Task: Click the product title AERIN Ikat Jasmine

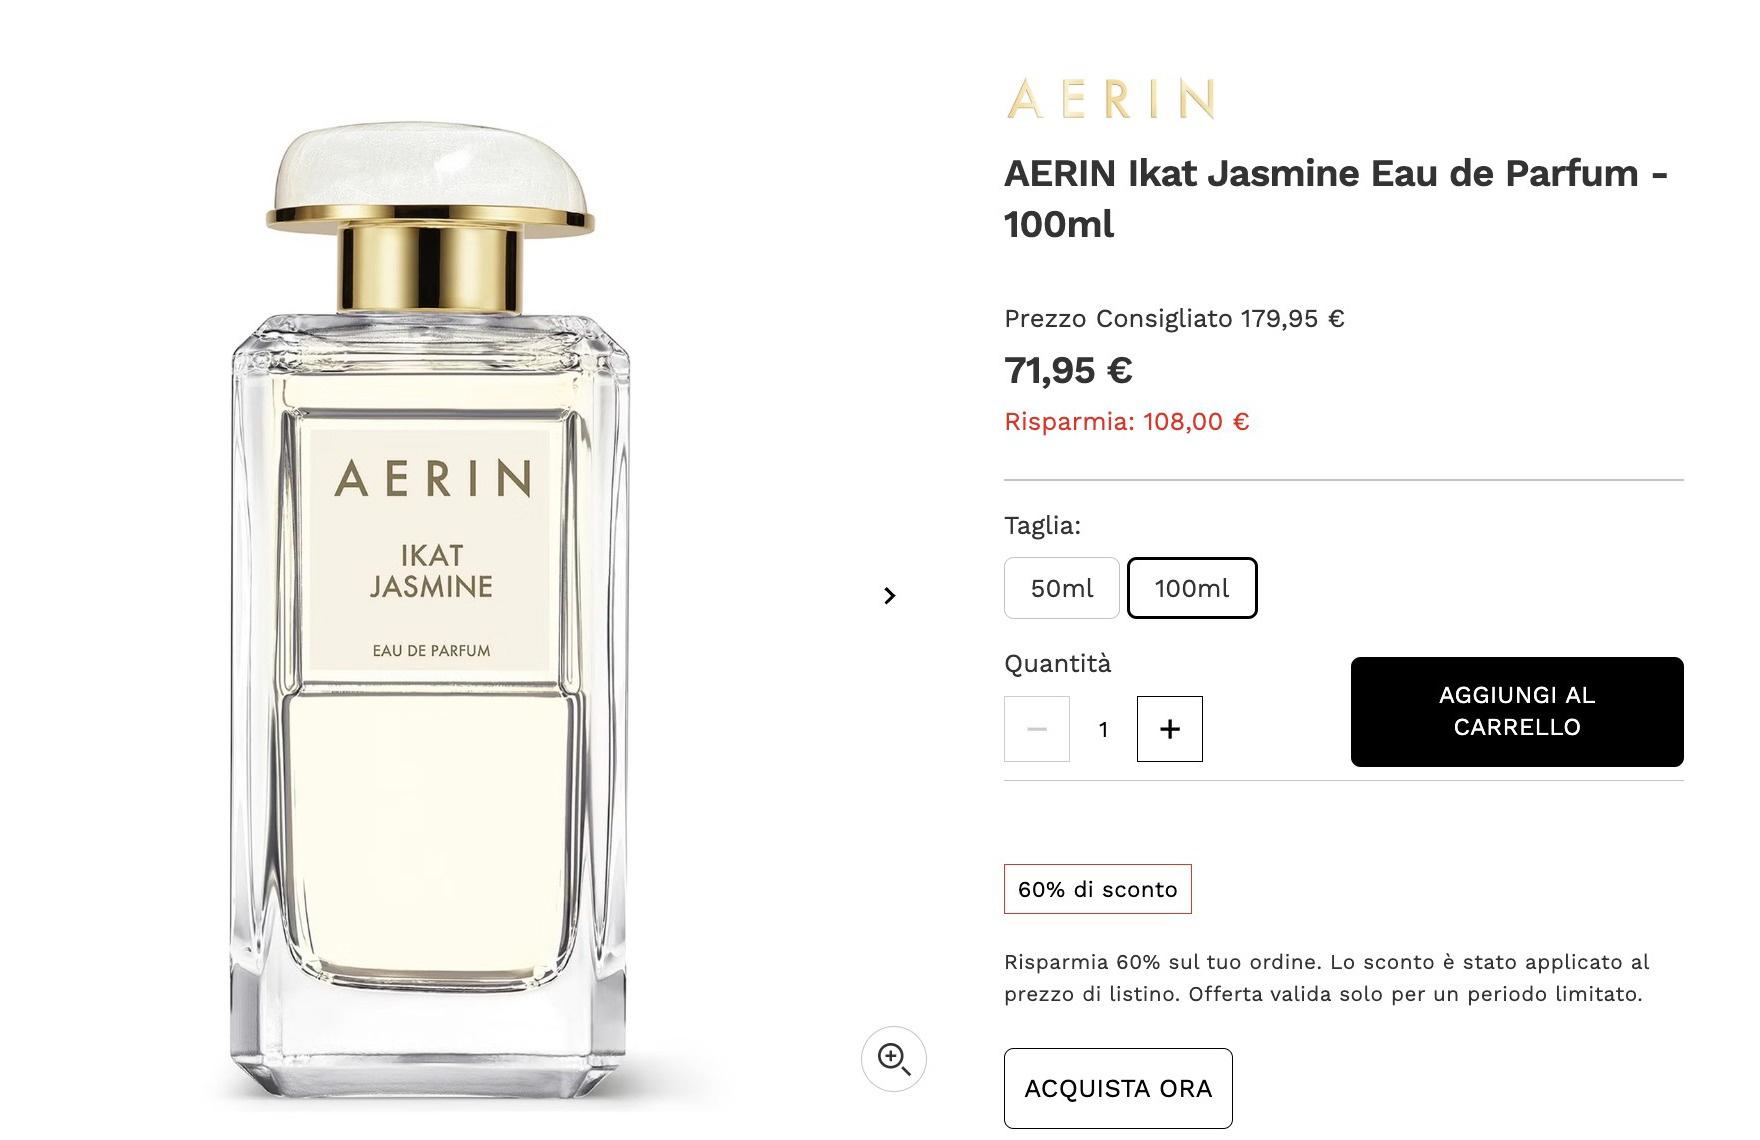Action: click(x=1336, y=199)
